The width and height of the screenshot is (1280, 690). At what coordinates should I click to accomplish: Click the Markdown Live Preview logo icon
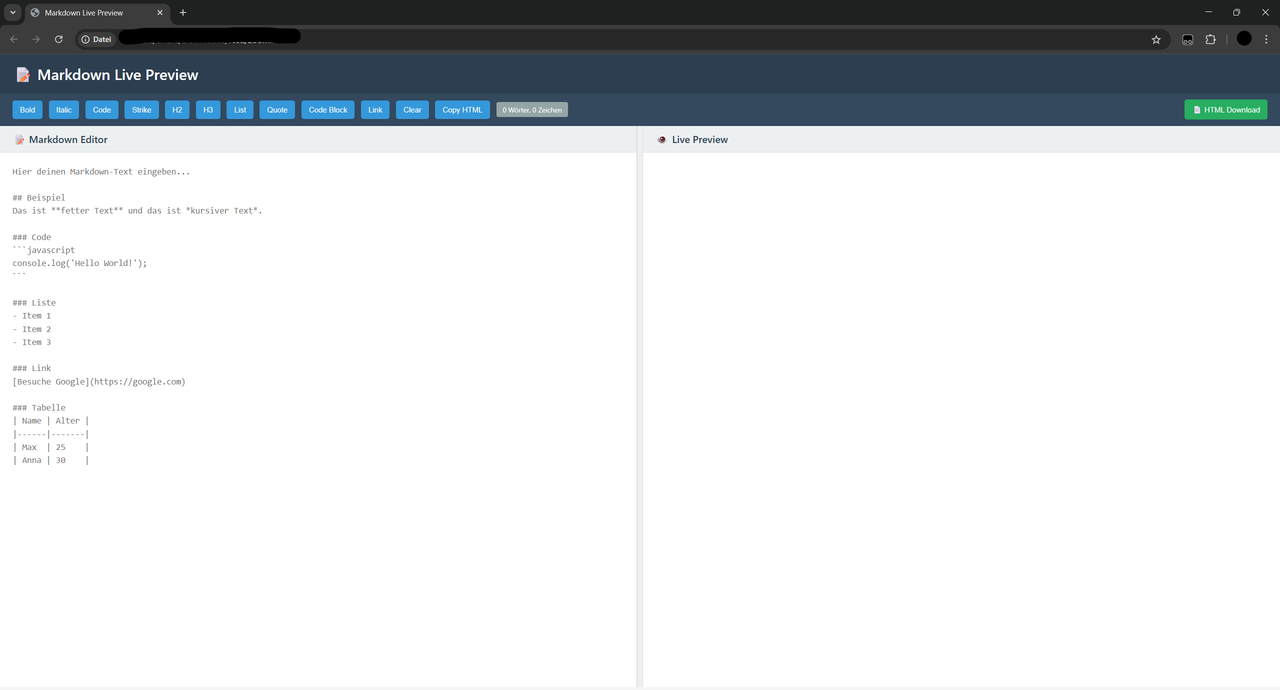[23, 75]
